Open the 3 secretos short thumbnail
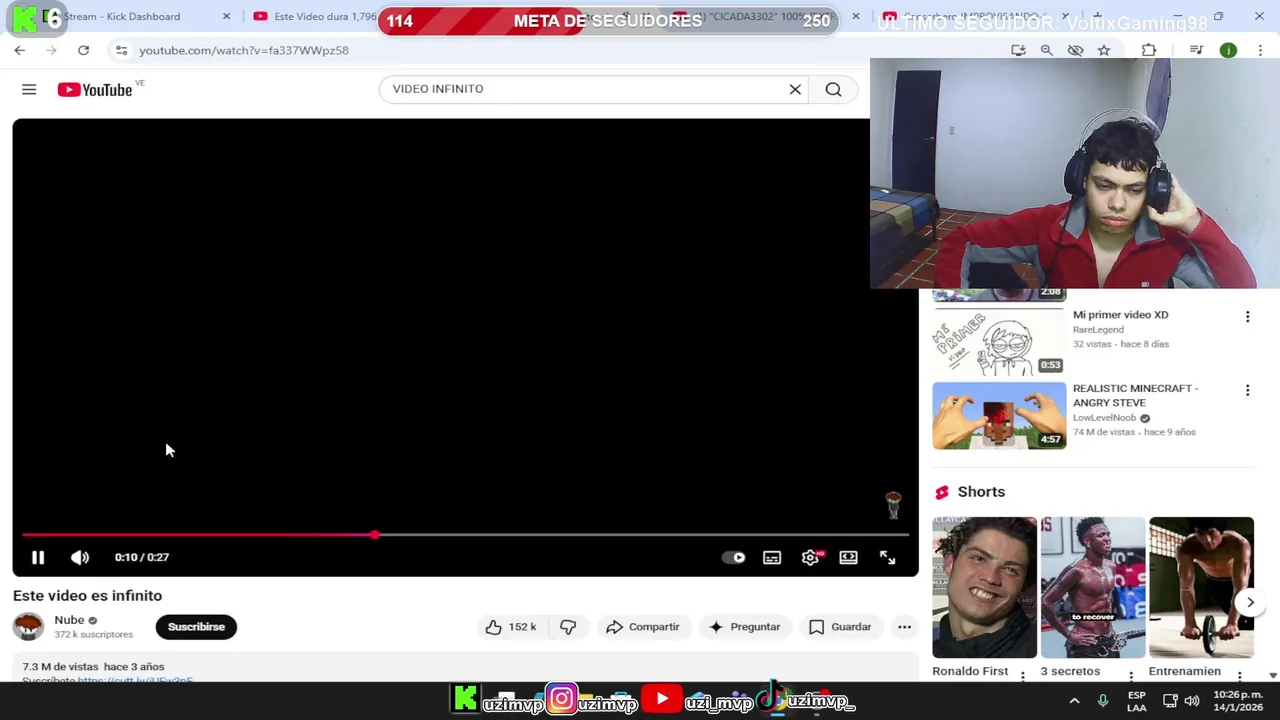Screen dimensions: 1280x720 [1093, 587]
